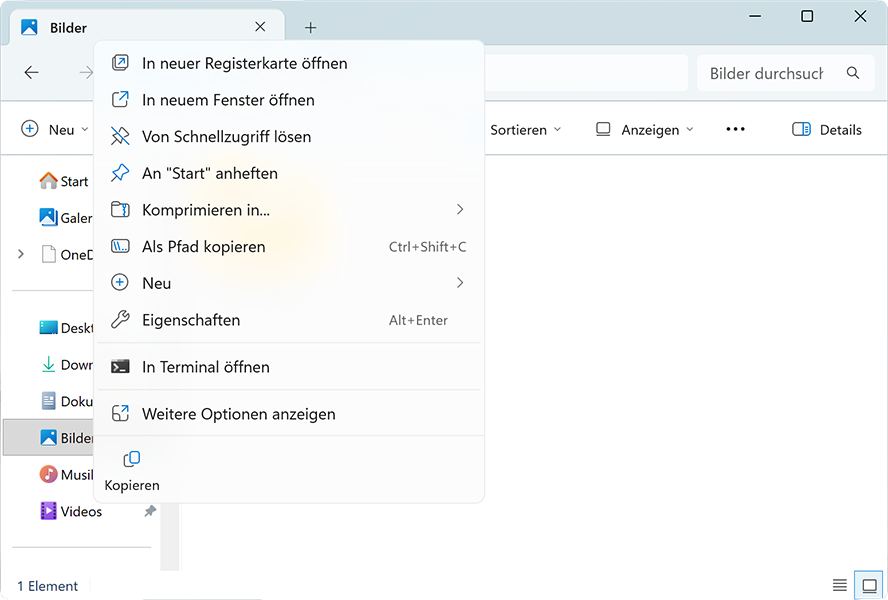Click Von Schnellzugriff lösen
The height and width of the screenshot is (600, 888).
226,137
